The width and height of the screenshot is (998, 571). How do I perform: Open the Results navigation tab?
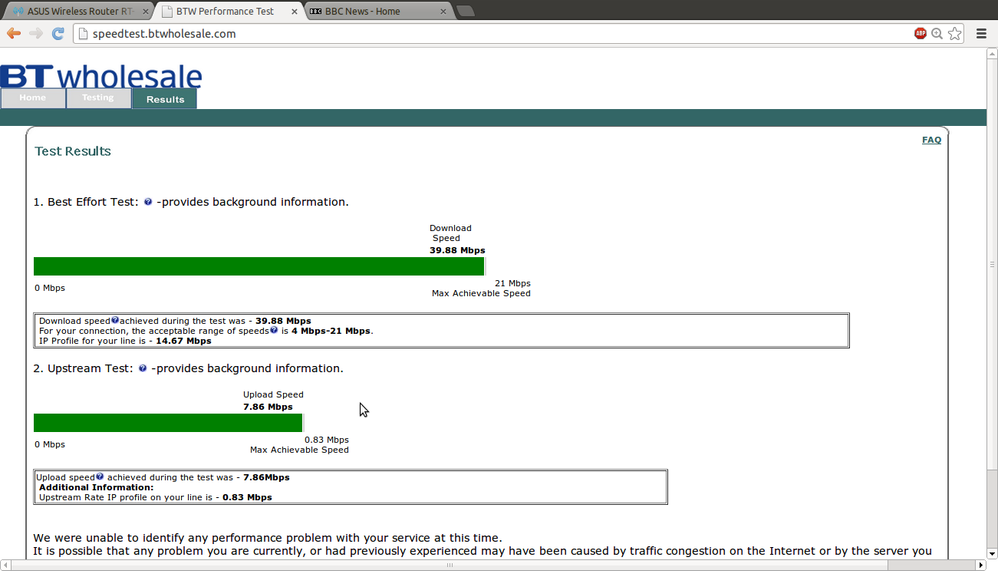coord(165,99)
